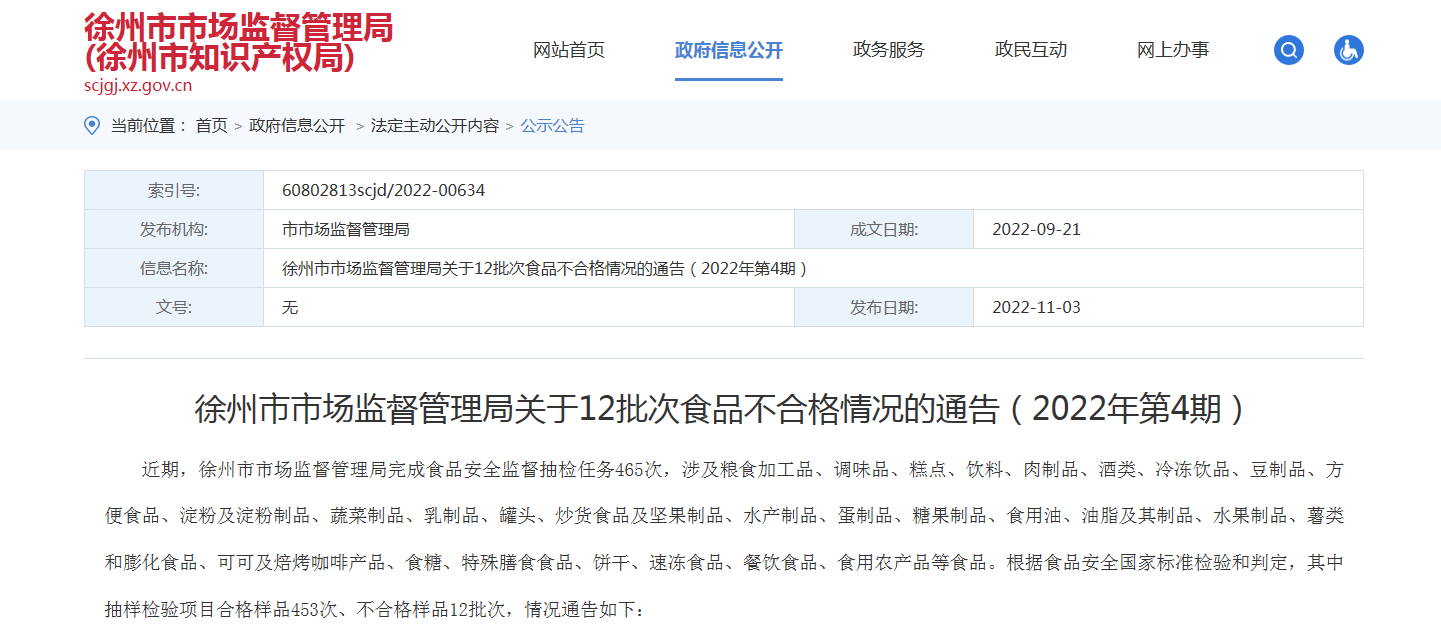
Task: Open the 网站首页 navigation tab
Action: click(x=569, y=50)
